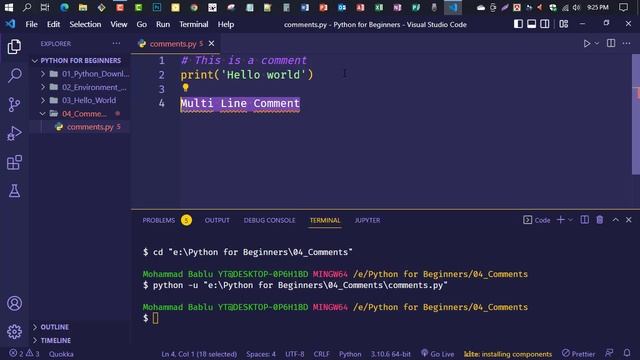Switch to the OUTPUT tab
640x360 pixels.
click(217, 220)
